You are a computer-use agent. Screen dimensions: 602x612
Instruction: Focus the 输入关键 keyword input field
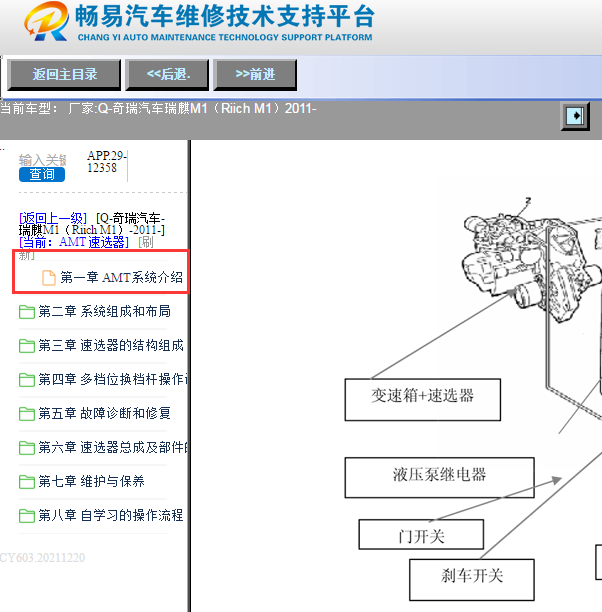(43, 160)
